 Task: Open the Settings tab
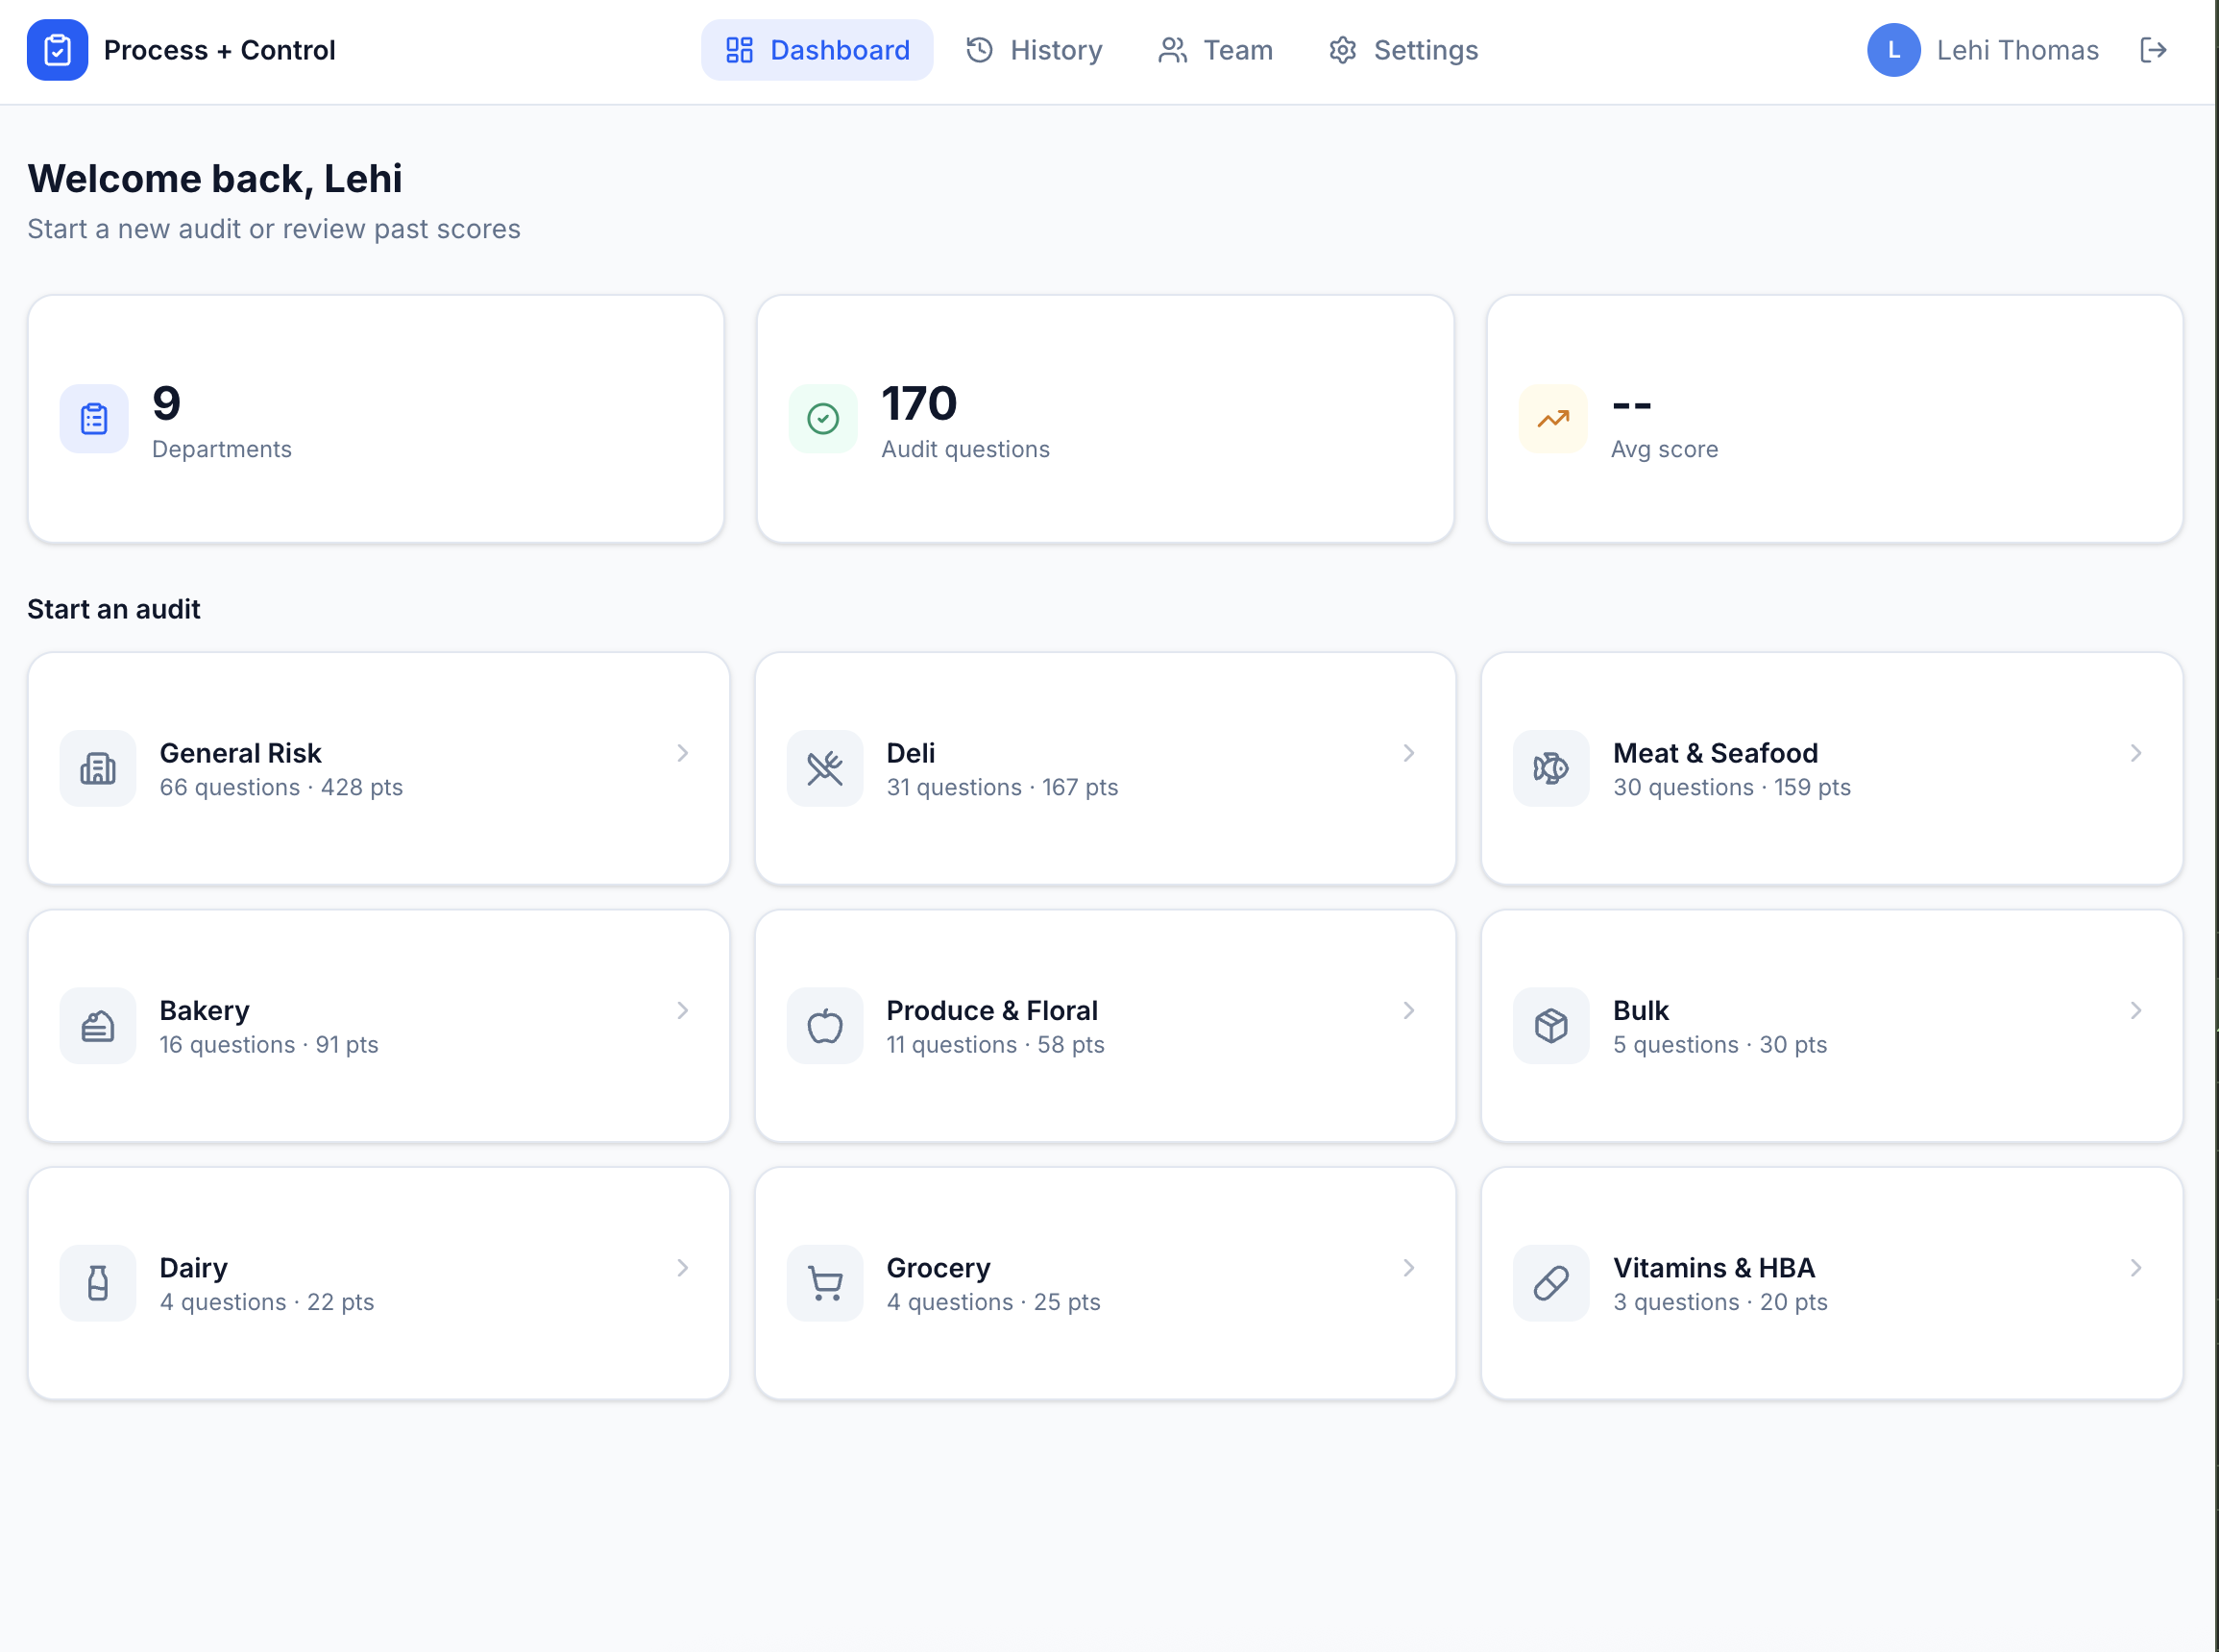tap(1403, 50)
